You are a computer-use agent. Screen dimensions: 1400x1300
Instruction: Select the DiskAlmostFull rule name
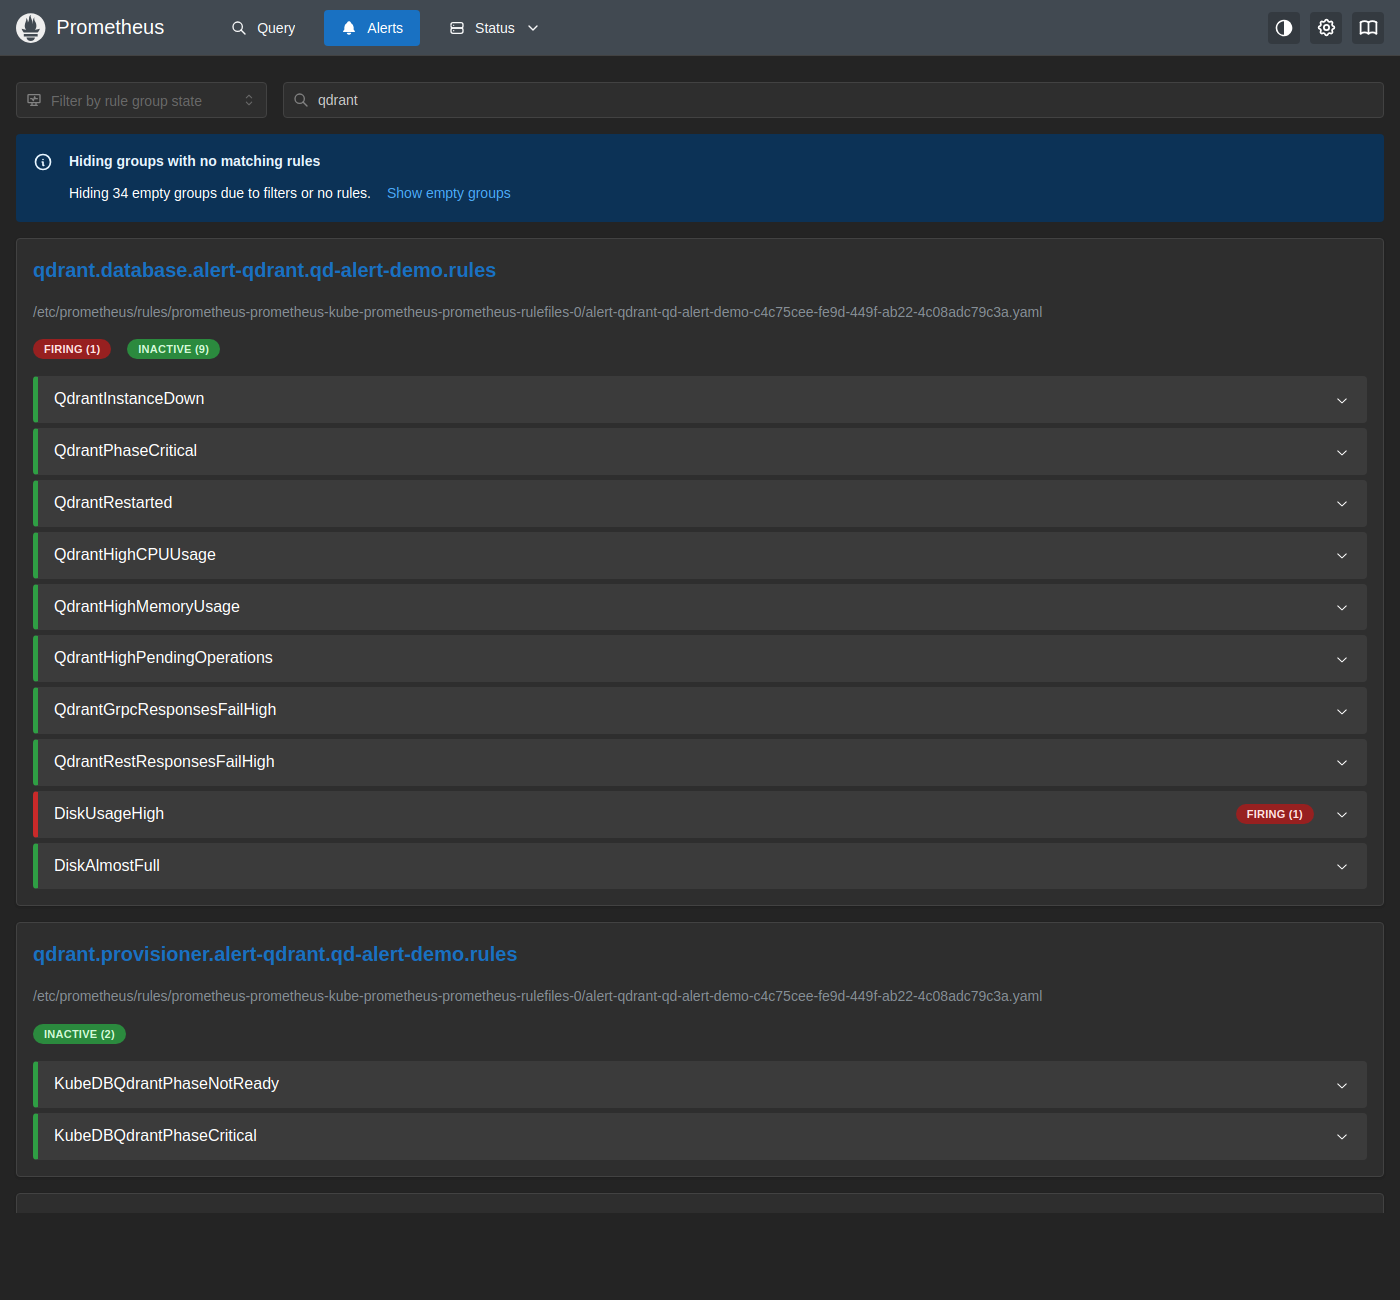click(x=107, y=866)
